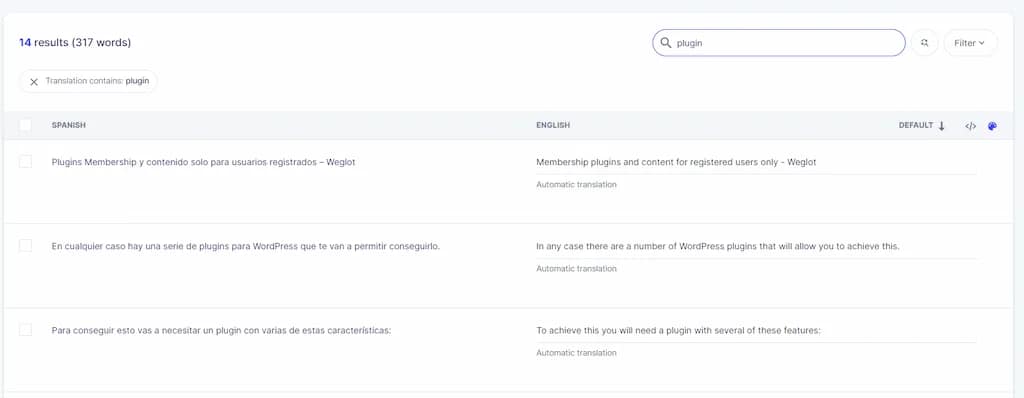Click the magnifier icon in the search box
This screenshot has width=1024, height=398.
pos(665,43)
